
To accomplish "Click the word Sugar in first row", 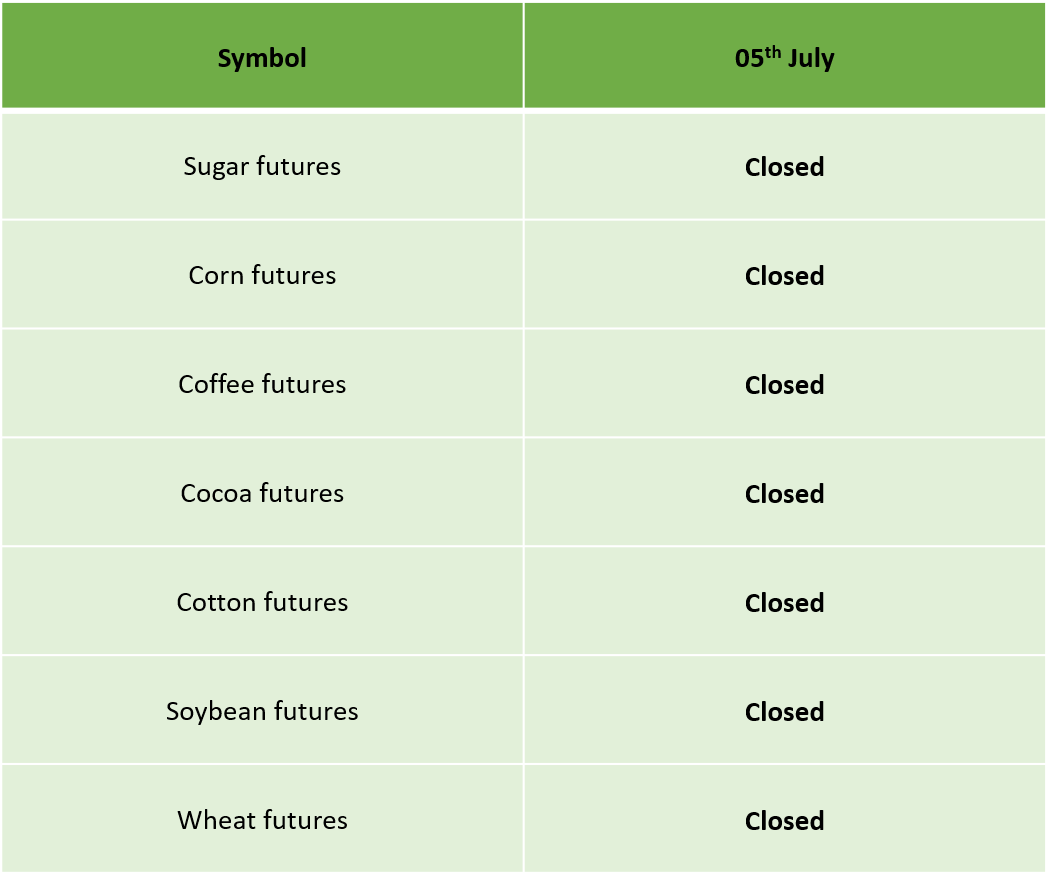I will (x=216, y=168).
